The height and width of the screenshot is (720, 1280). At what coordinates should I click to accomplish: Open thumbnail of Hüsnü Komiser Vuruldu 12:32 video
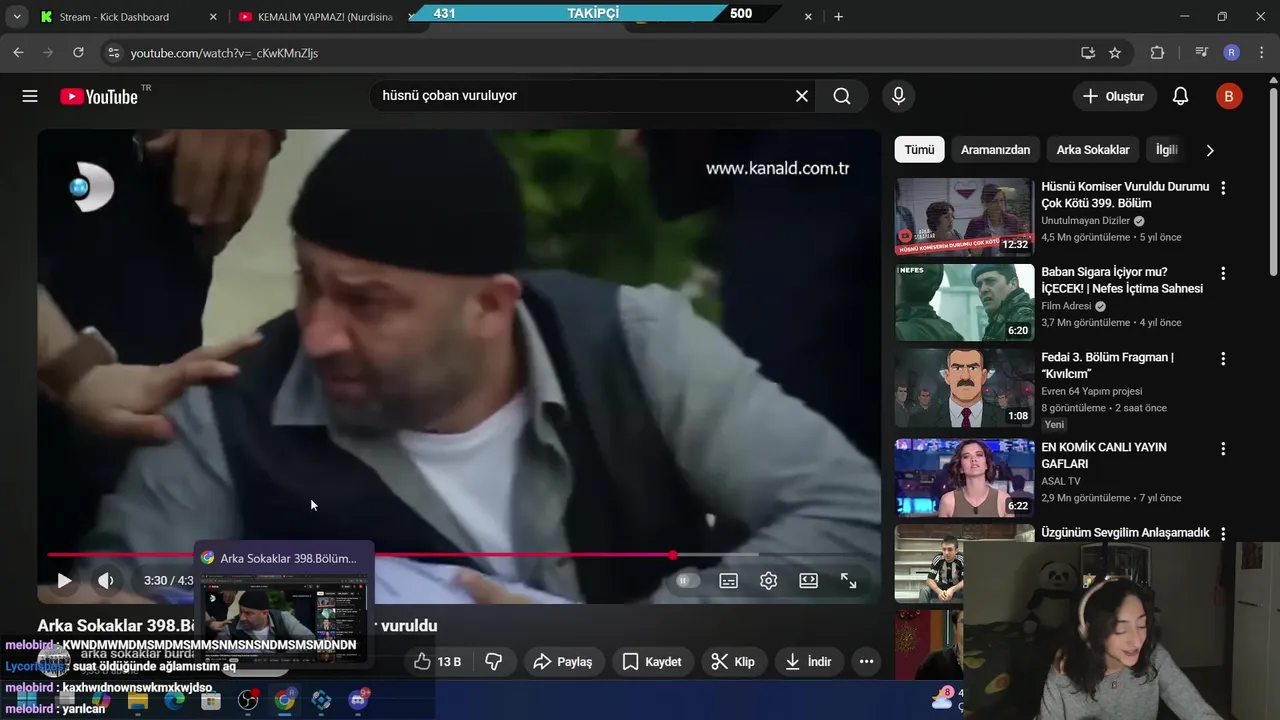964,217
